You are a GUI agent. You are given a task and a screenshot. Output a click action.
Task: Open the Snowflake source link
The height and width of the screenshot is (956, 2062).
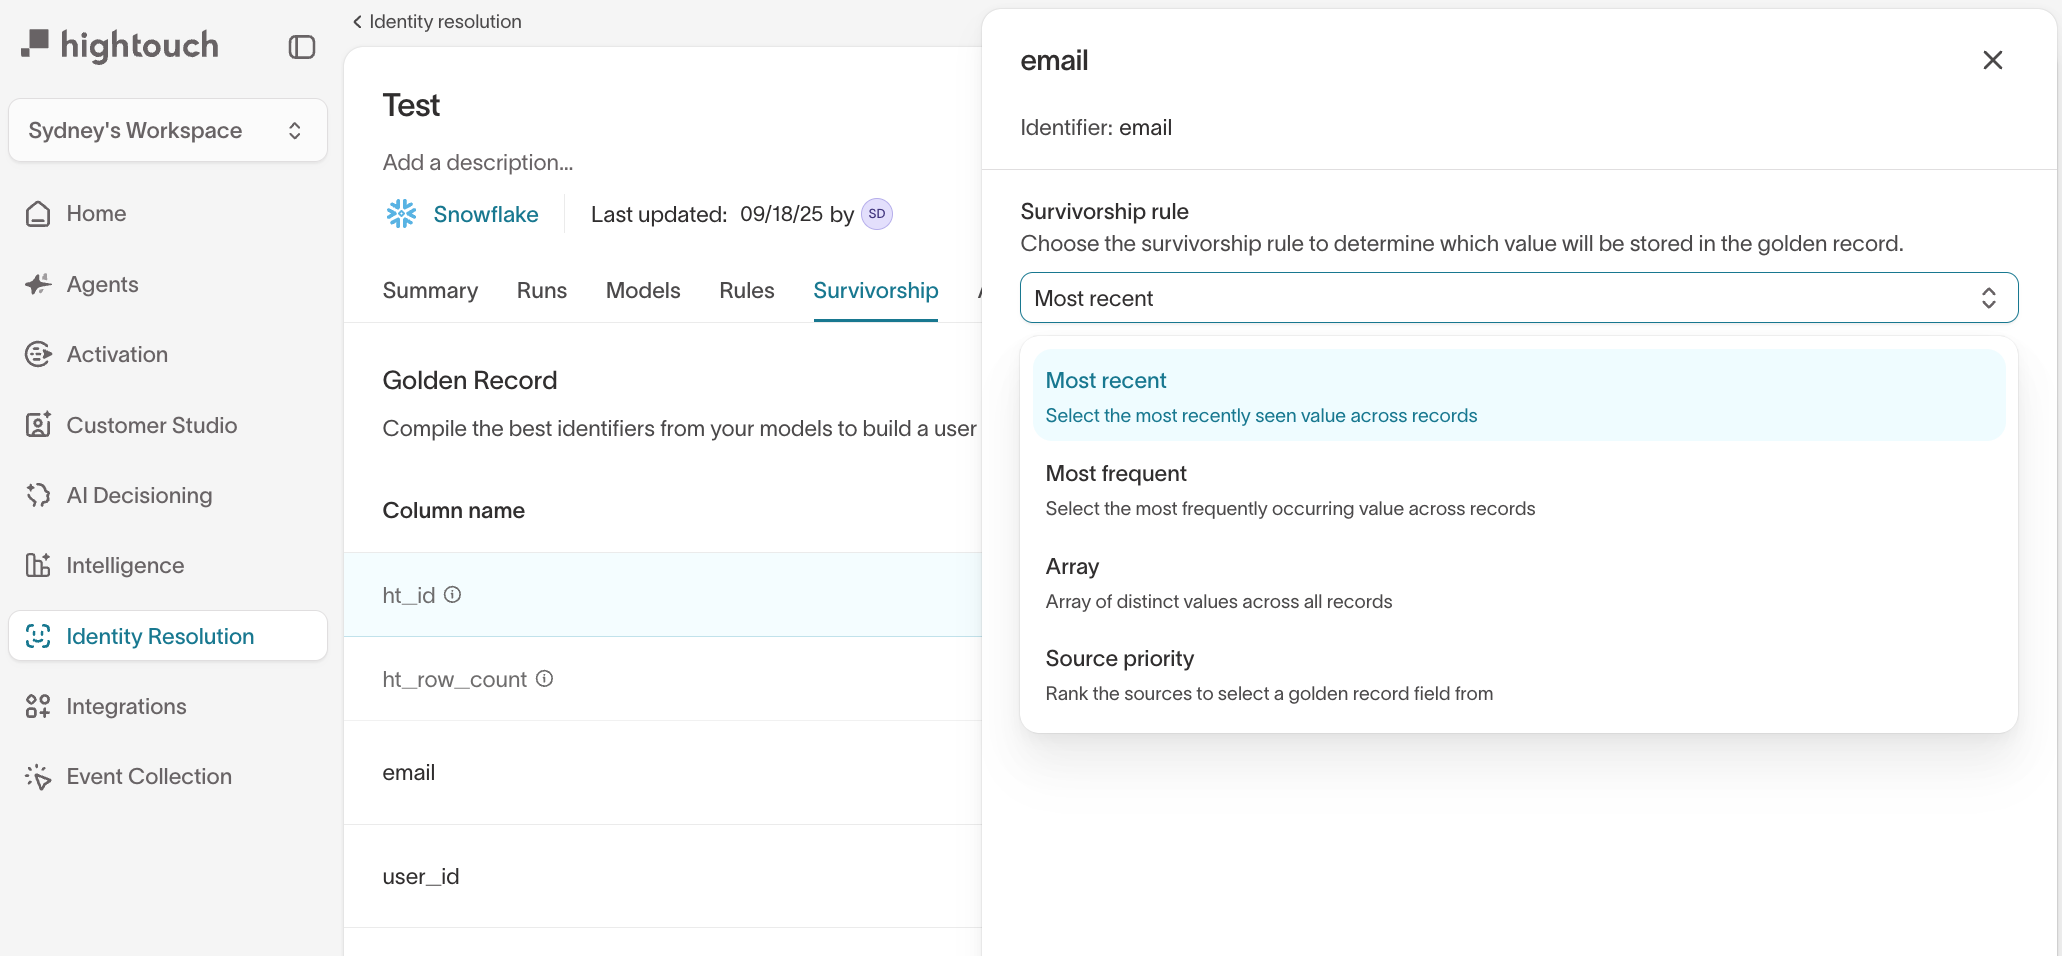485,214
